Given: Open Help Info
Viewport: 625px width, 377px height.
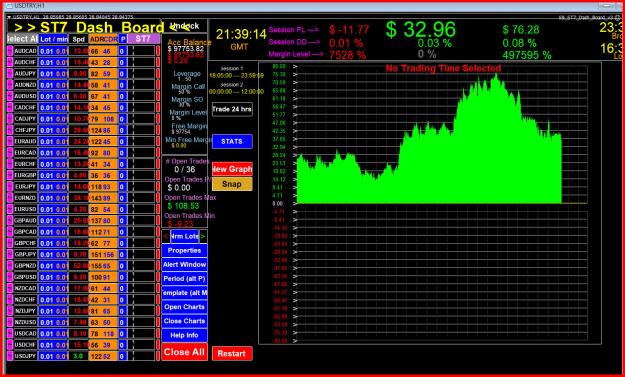Looking at the screenshot, I should (x=185, y=335).
